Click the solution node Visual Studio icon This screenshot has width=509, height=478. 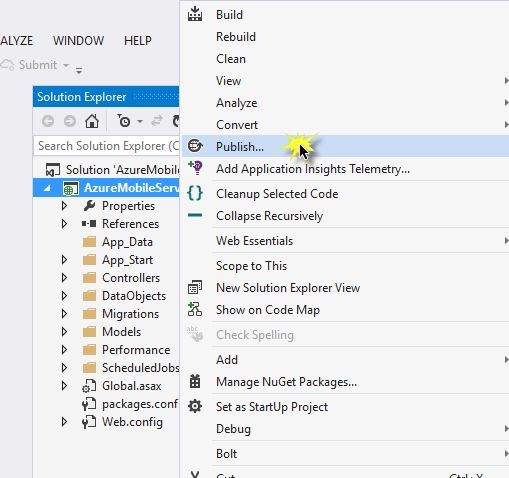pos(53,170)
